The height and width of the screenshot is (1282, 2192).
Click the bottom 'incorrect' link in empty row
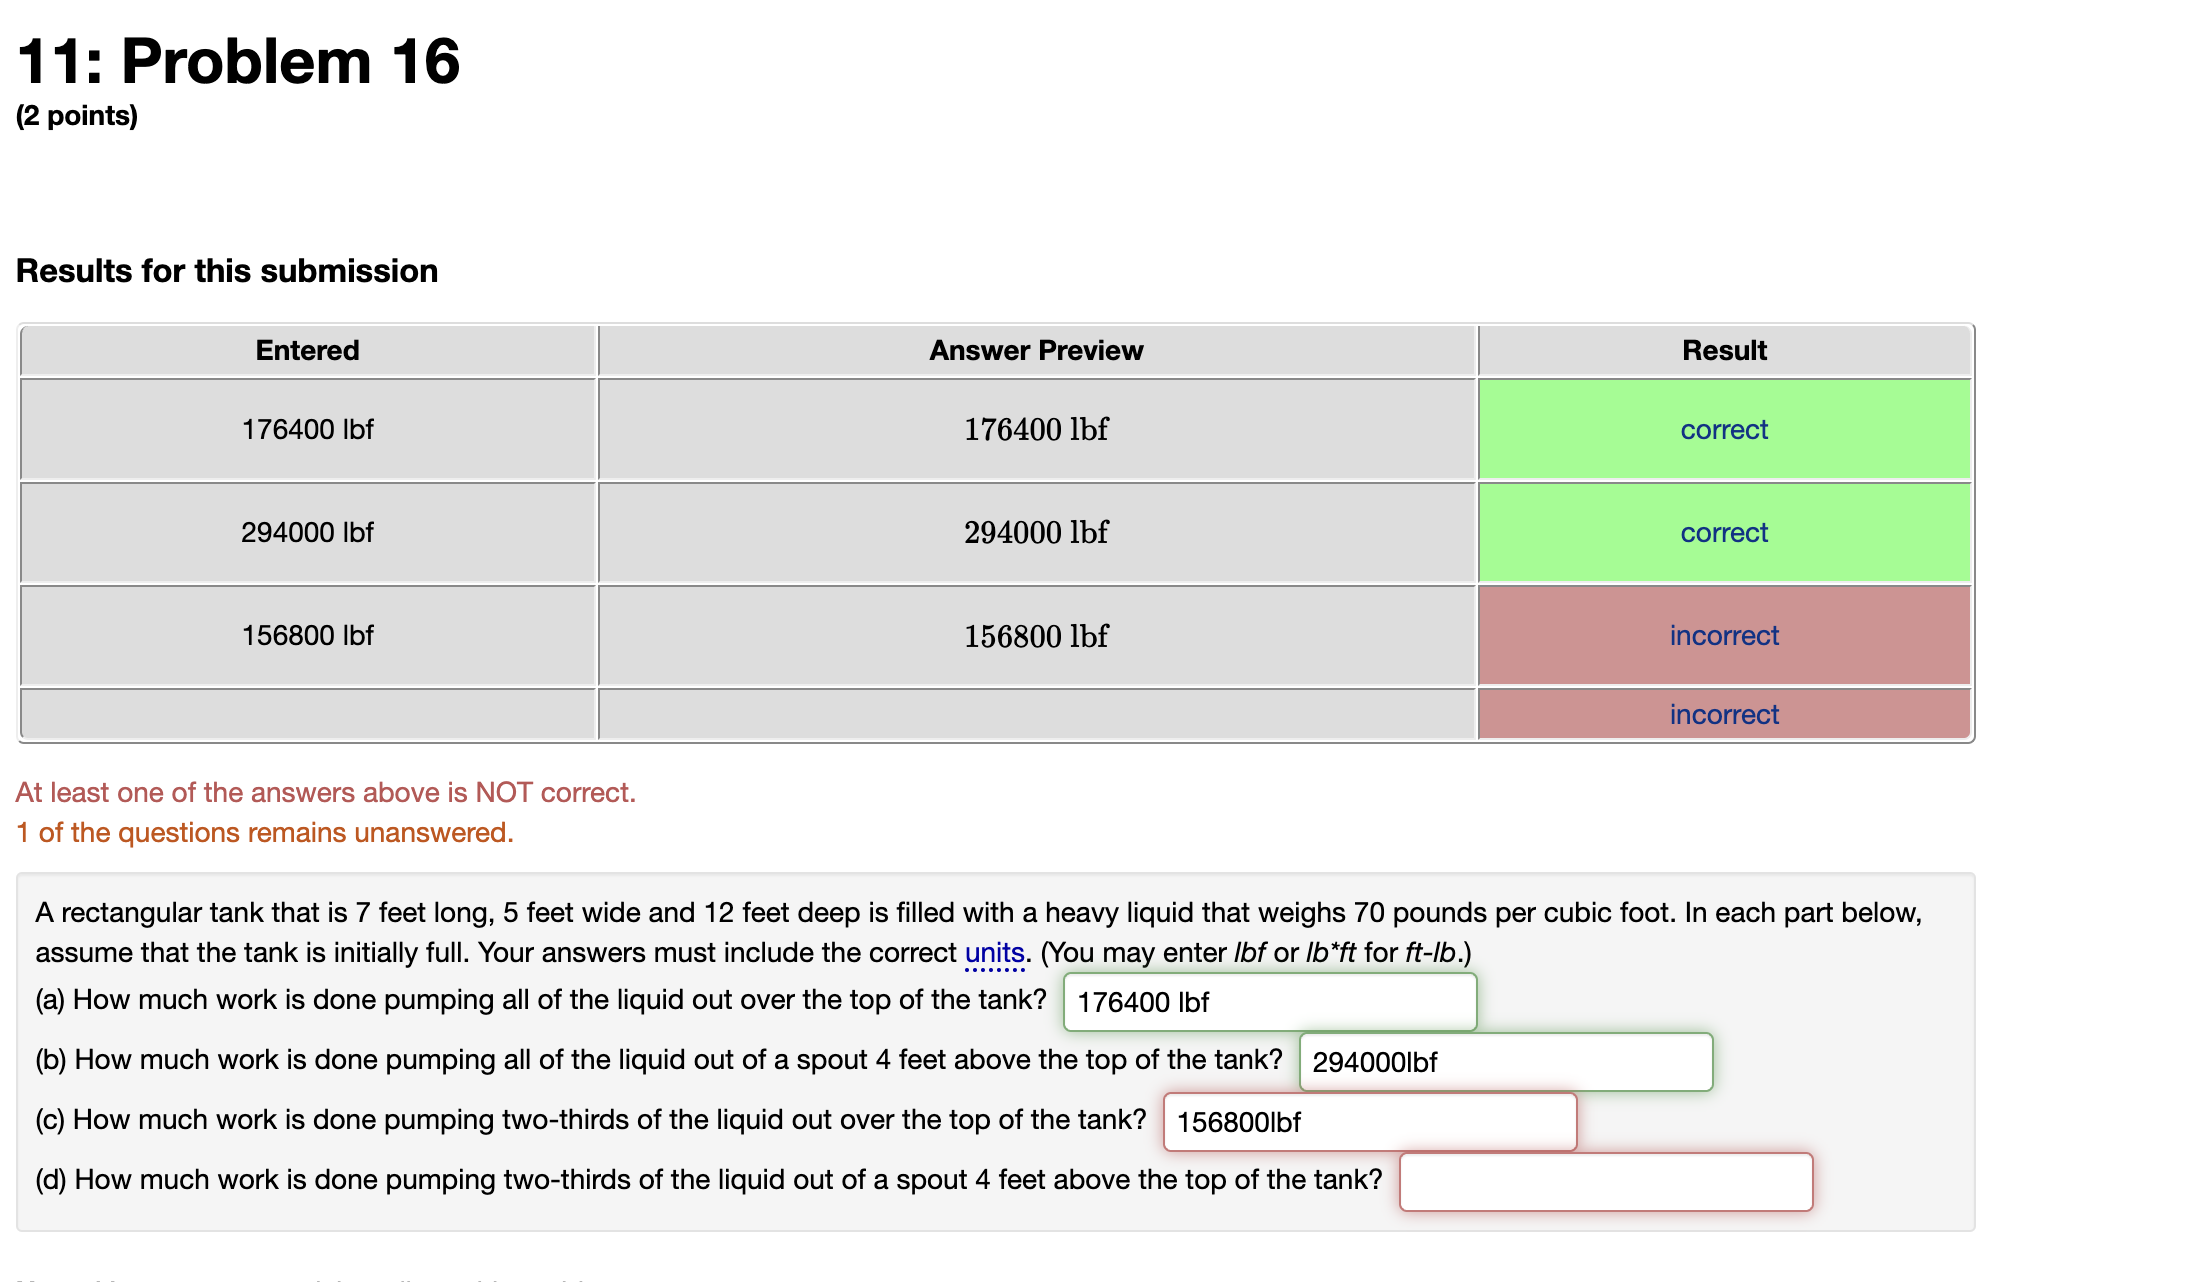(1723, 715)
